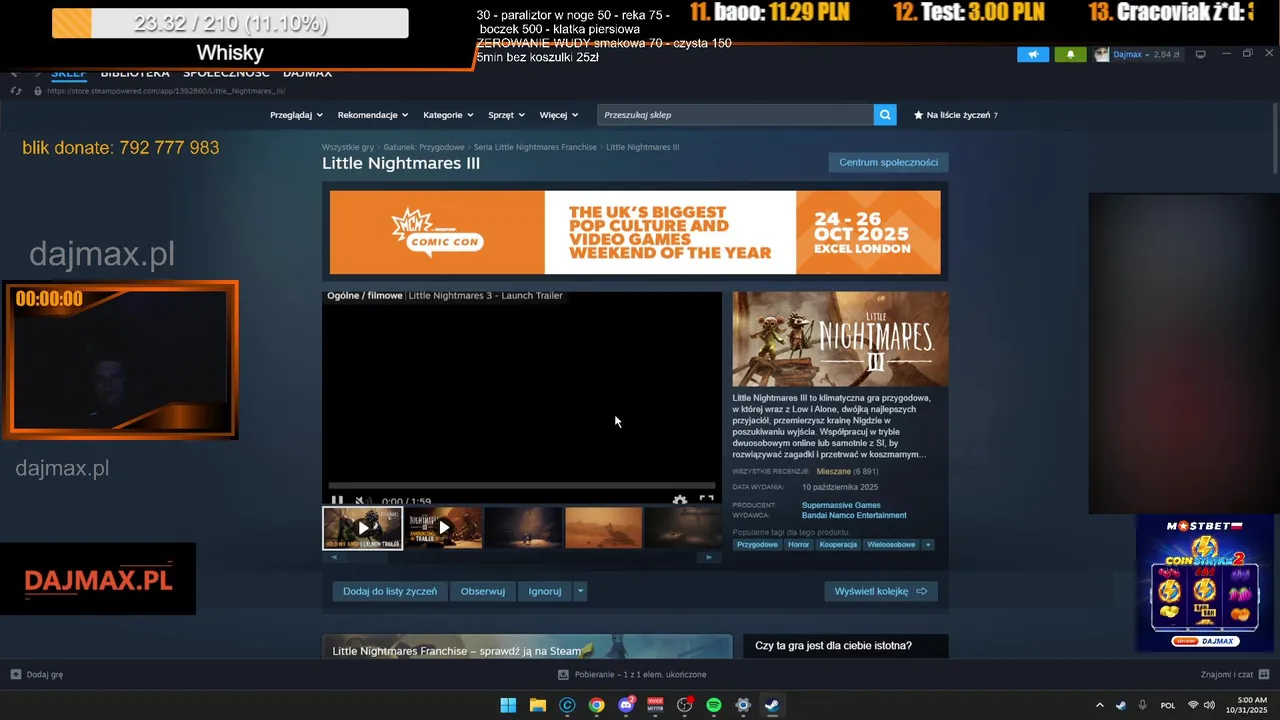
Task: Open developer Supermassive Games link
Action: click(841, 505)
